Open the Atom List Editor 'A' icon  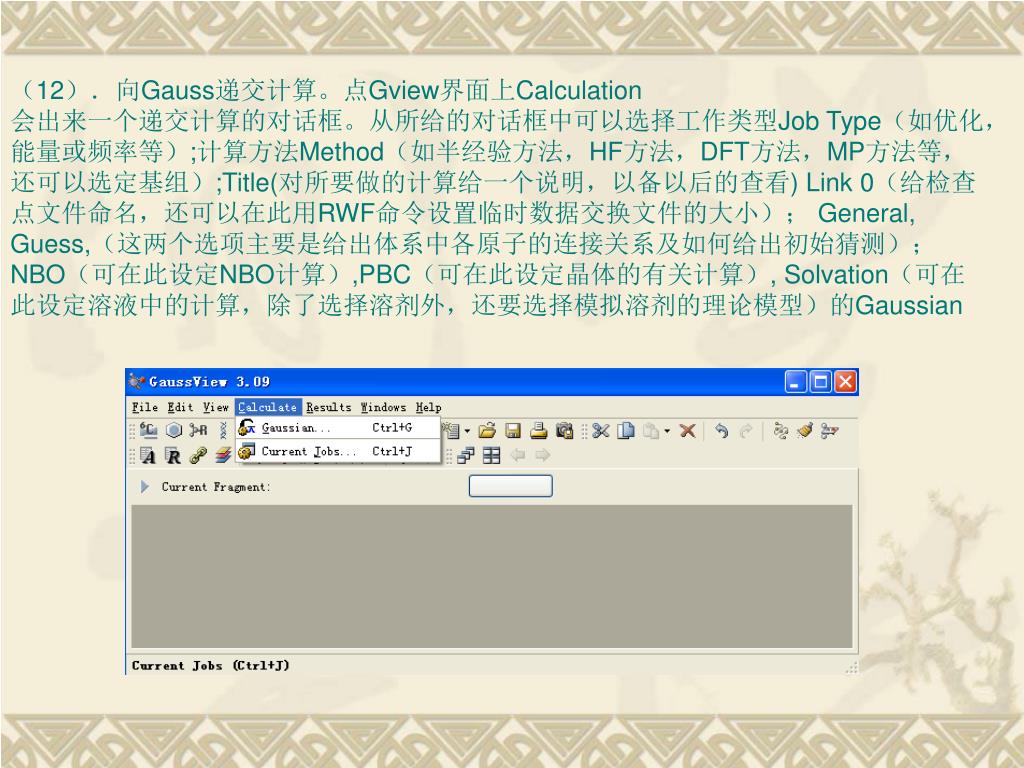point(148,455)
